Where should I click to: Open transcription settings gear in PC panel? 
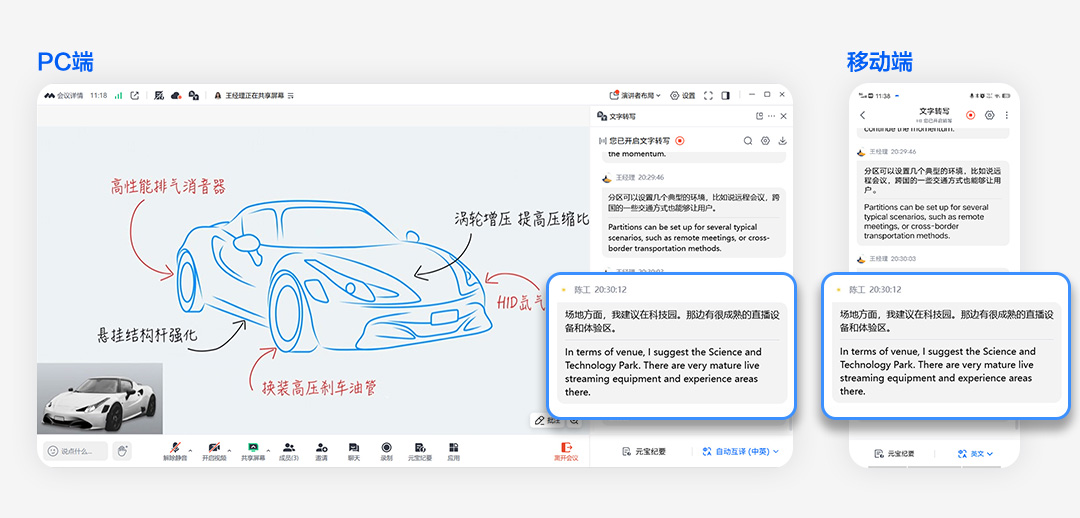[x=765, y=141]
